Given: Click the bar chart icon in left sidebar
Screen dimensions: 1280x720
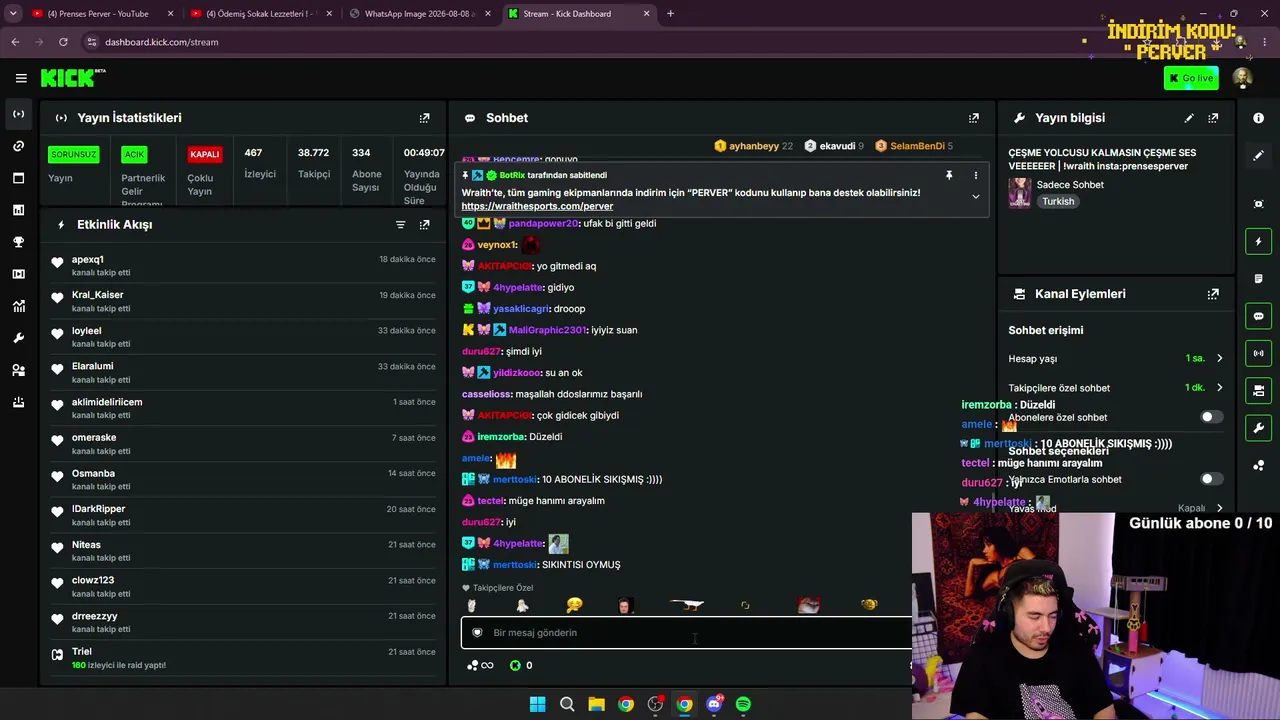Looking at the screenshot, I should coord(19,210).
